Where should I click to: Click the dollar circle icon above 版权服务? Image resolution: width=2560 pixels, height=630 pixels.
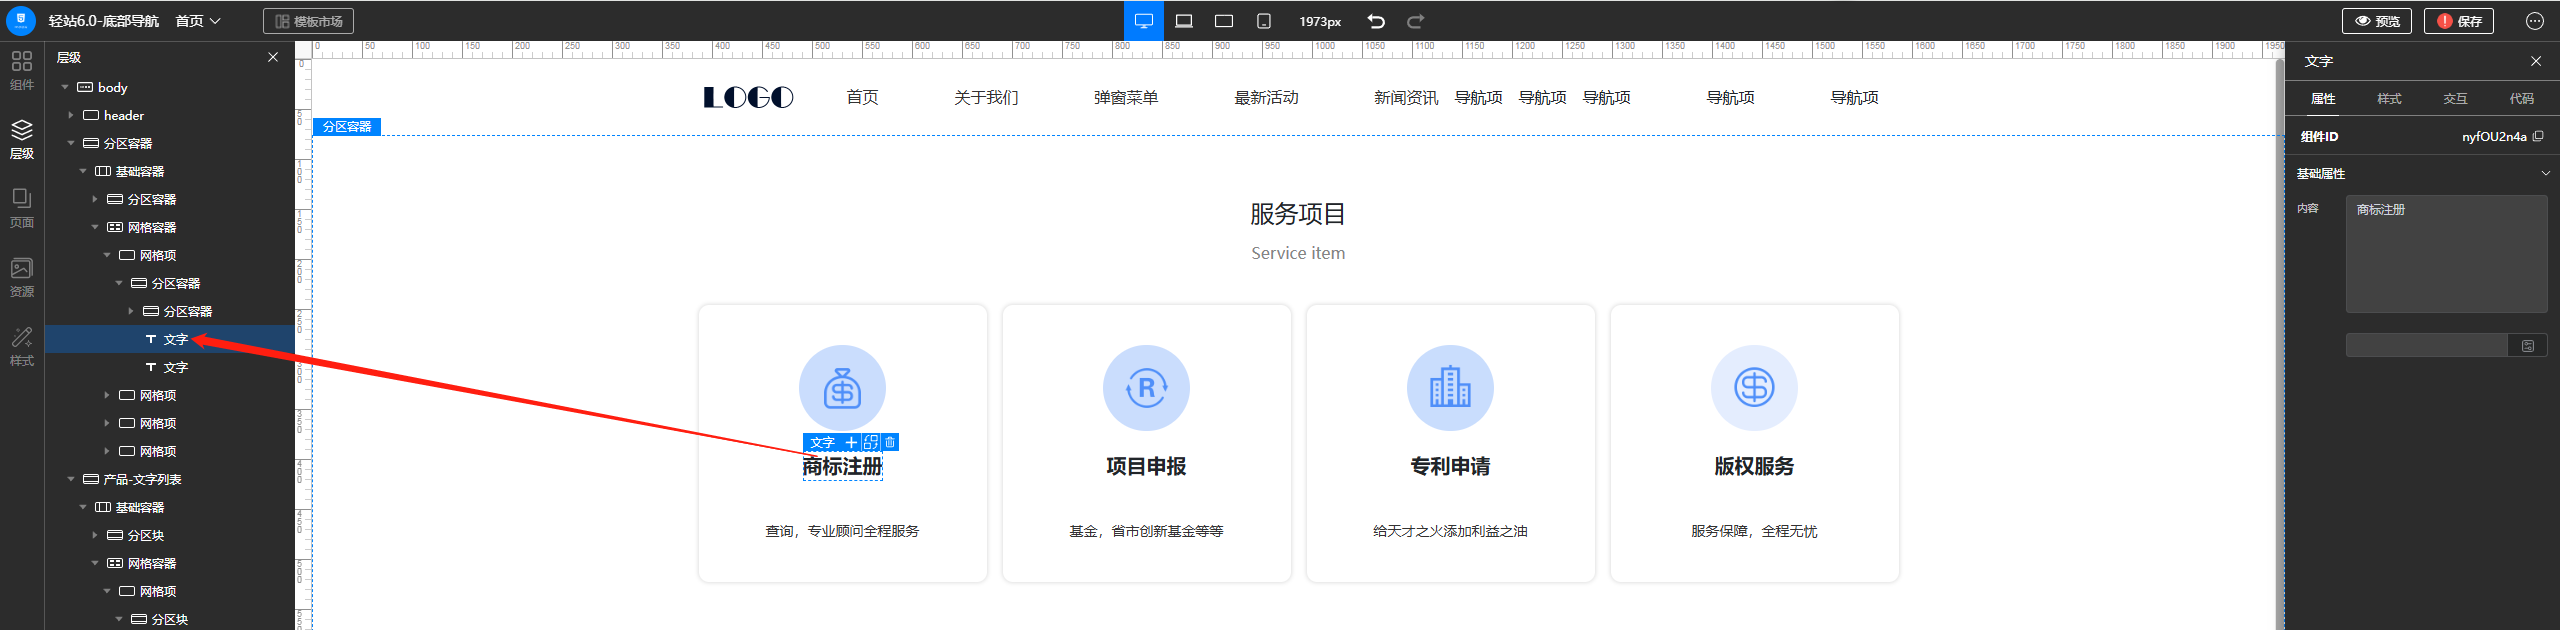click(x=1754, y=388)
